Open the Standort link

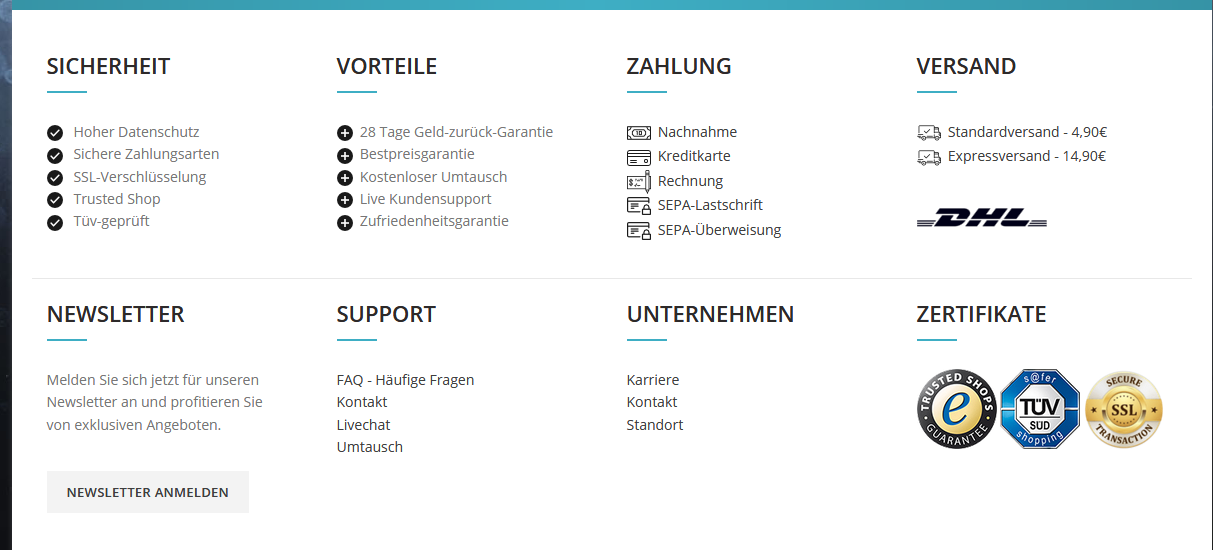(x=655, y=425)
